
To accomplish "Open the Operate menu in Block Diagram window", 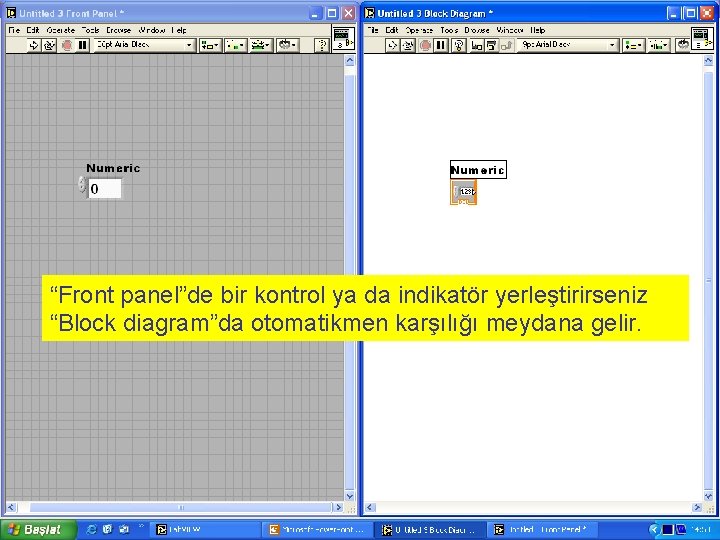I will [419, 30].
